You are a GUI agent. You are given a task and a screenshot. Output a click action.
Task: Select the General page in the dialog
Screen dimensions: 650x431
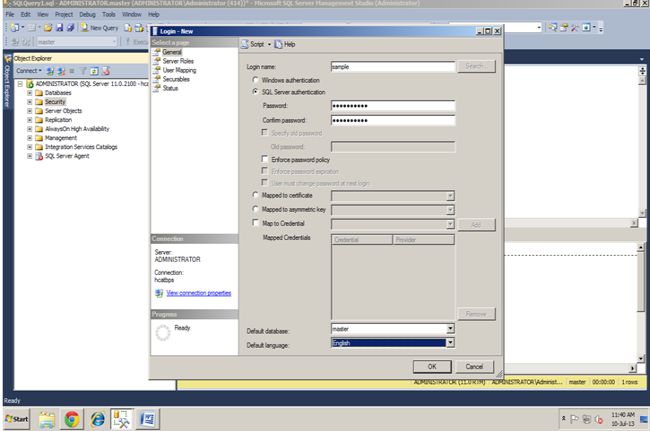(172, 52)
